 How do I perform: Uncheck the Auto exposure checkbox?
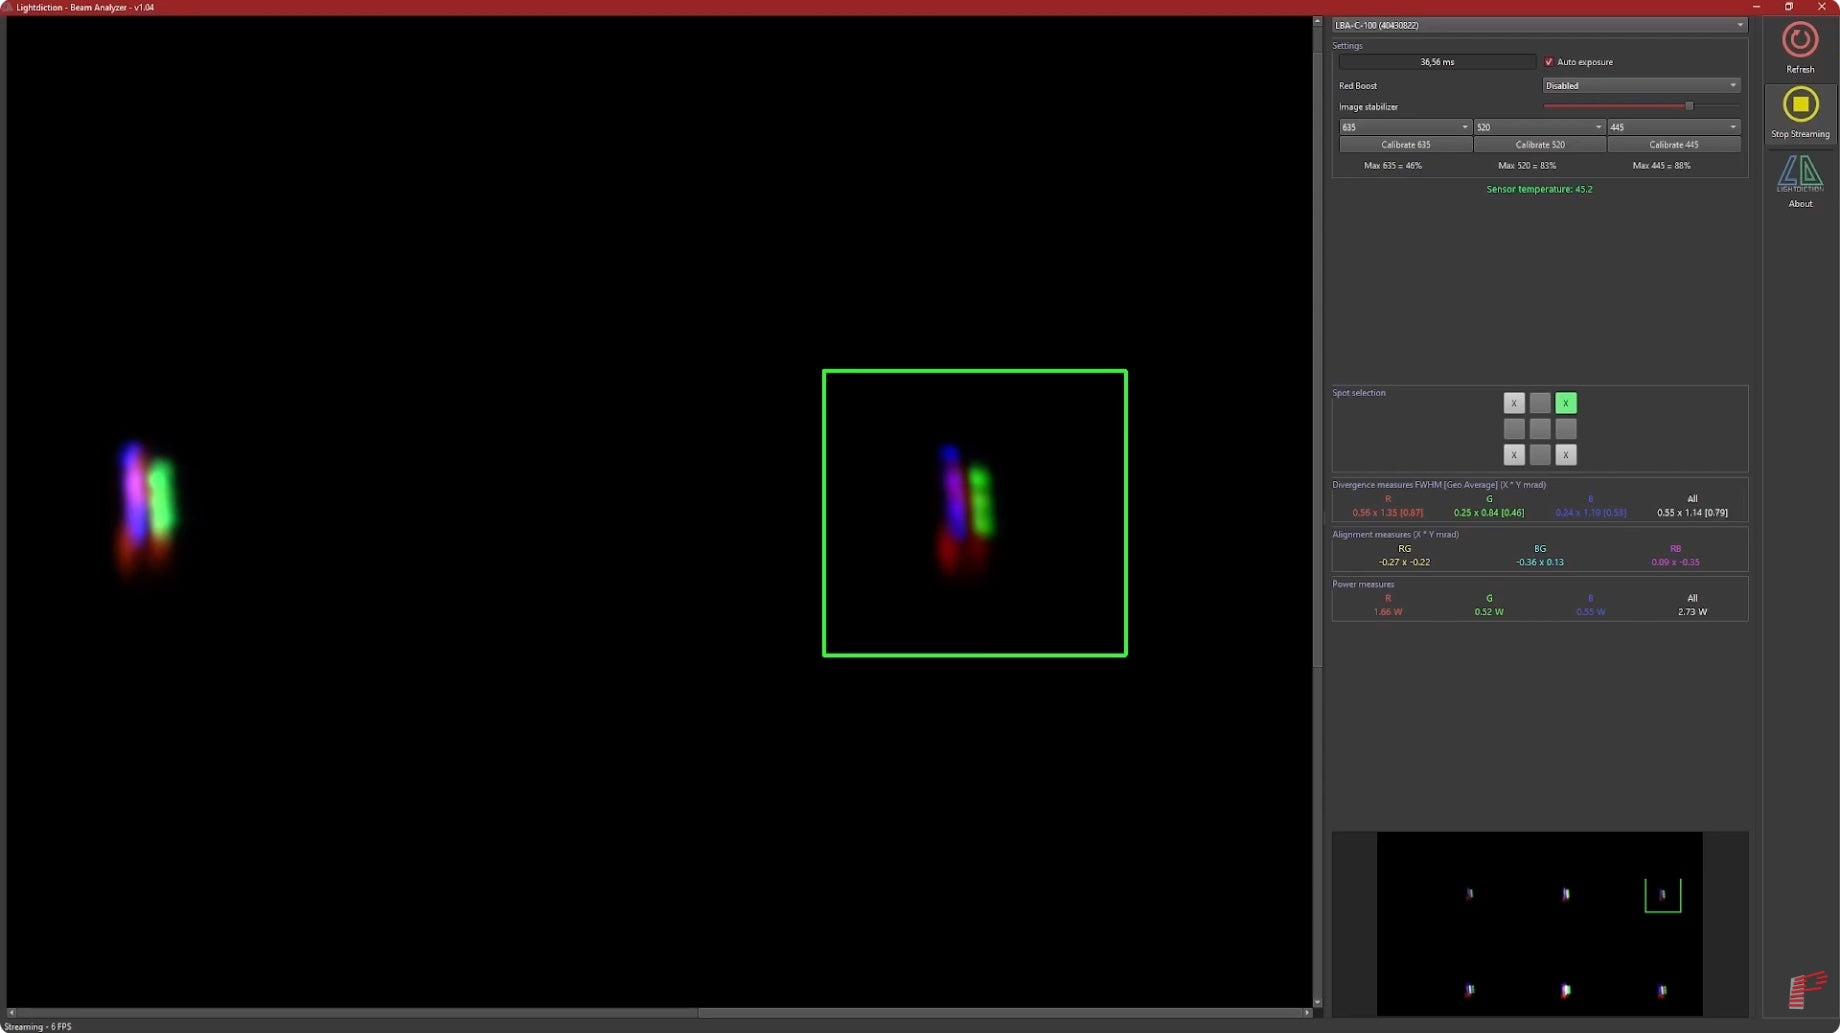[x=1549, y=62]
